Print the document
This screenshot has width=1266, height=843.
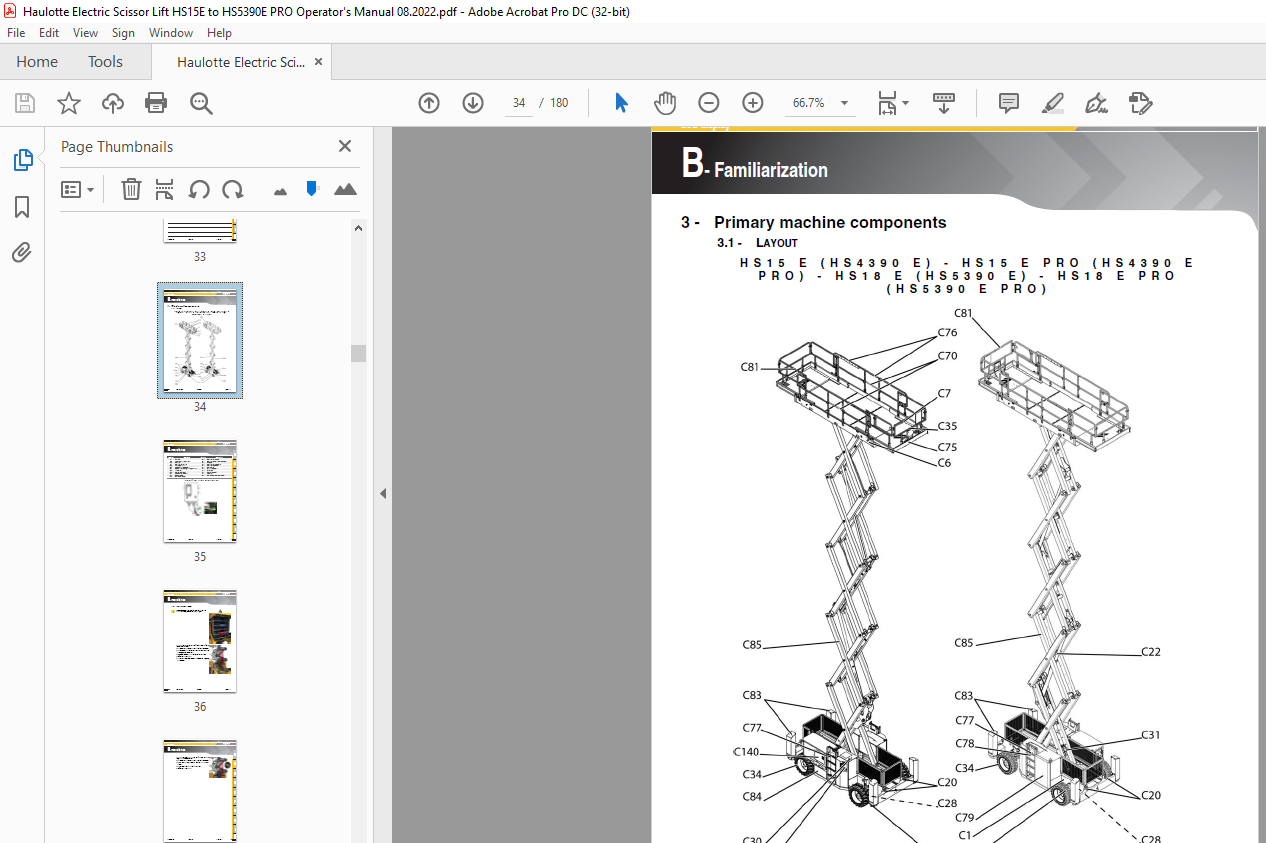156,103
